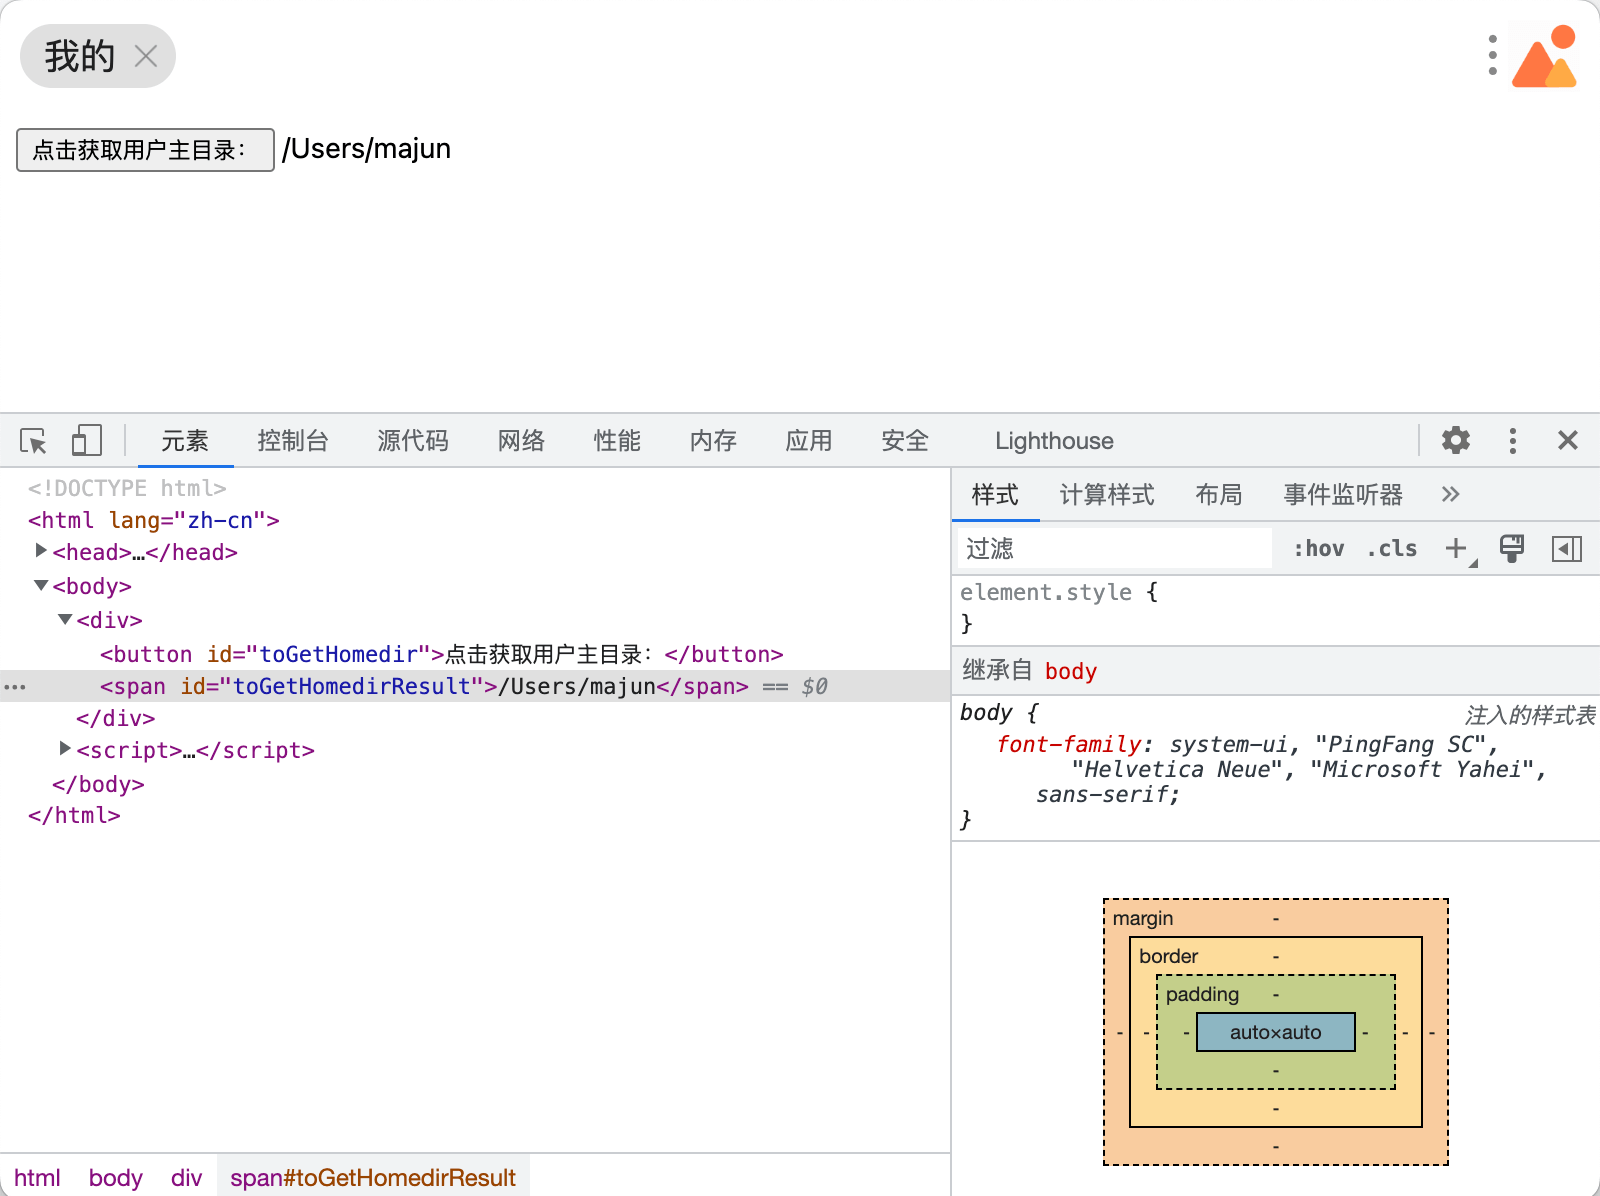Open the Lighthouse tab
This screenshot has width=1600, height=1196.
tap(1053, 441)
